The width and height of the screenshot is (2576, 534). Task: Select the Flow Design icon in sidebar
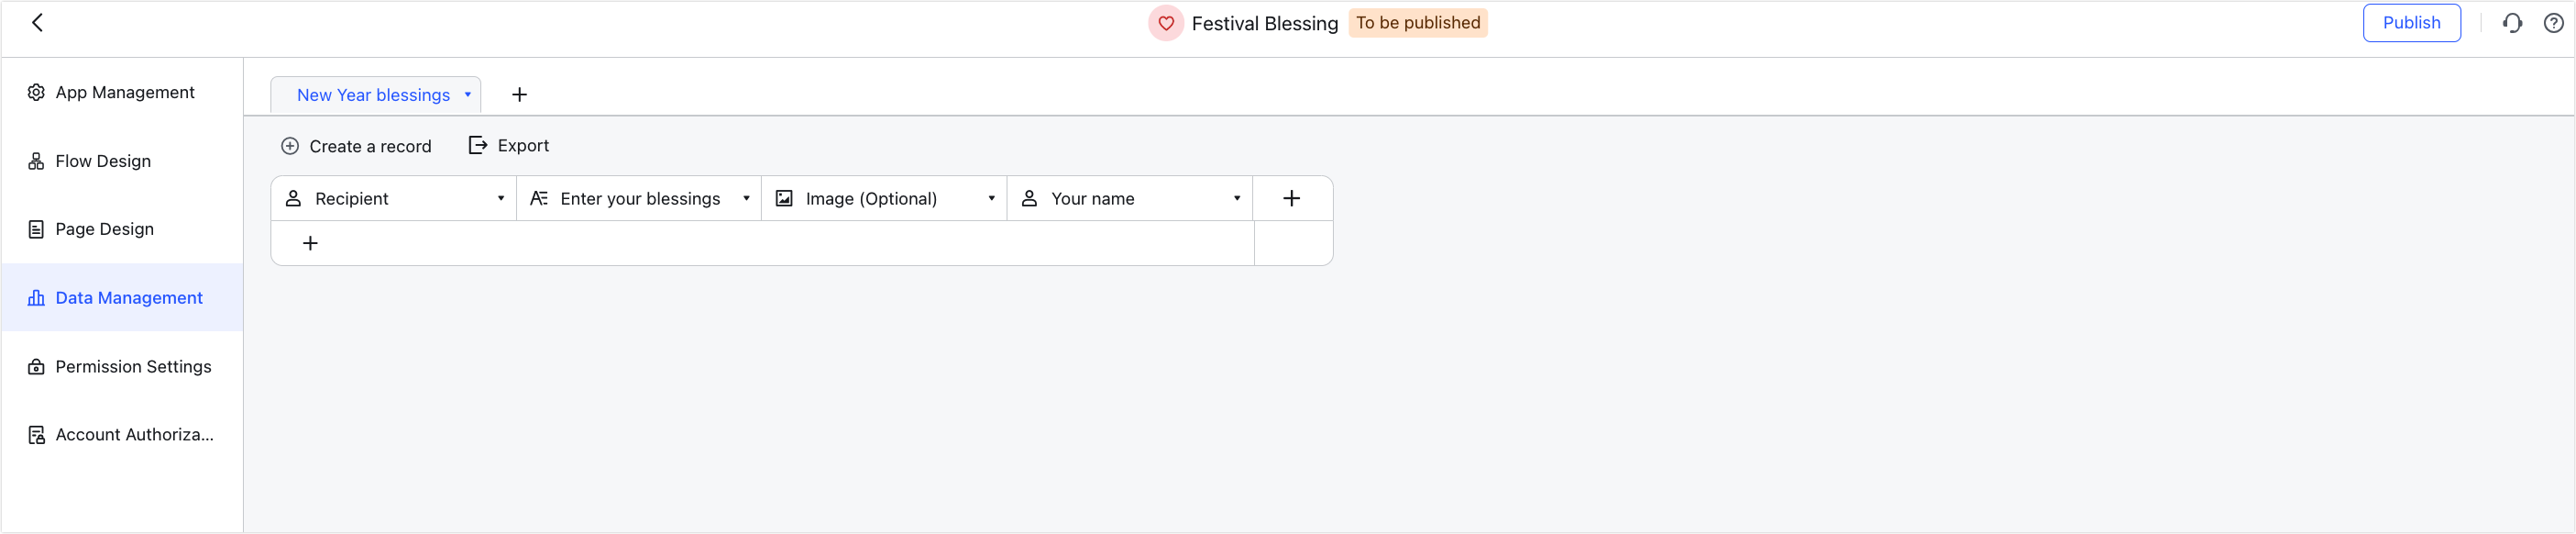click(x=36, y=160)
